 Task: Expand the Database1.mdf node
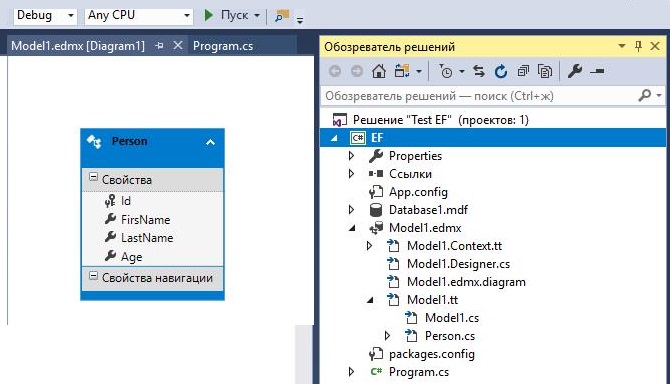pyautogui.click(x=351, y=210)
